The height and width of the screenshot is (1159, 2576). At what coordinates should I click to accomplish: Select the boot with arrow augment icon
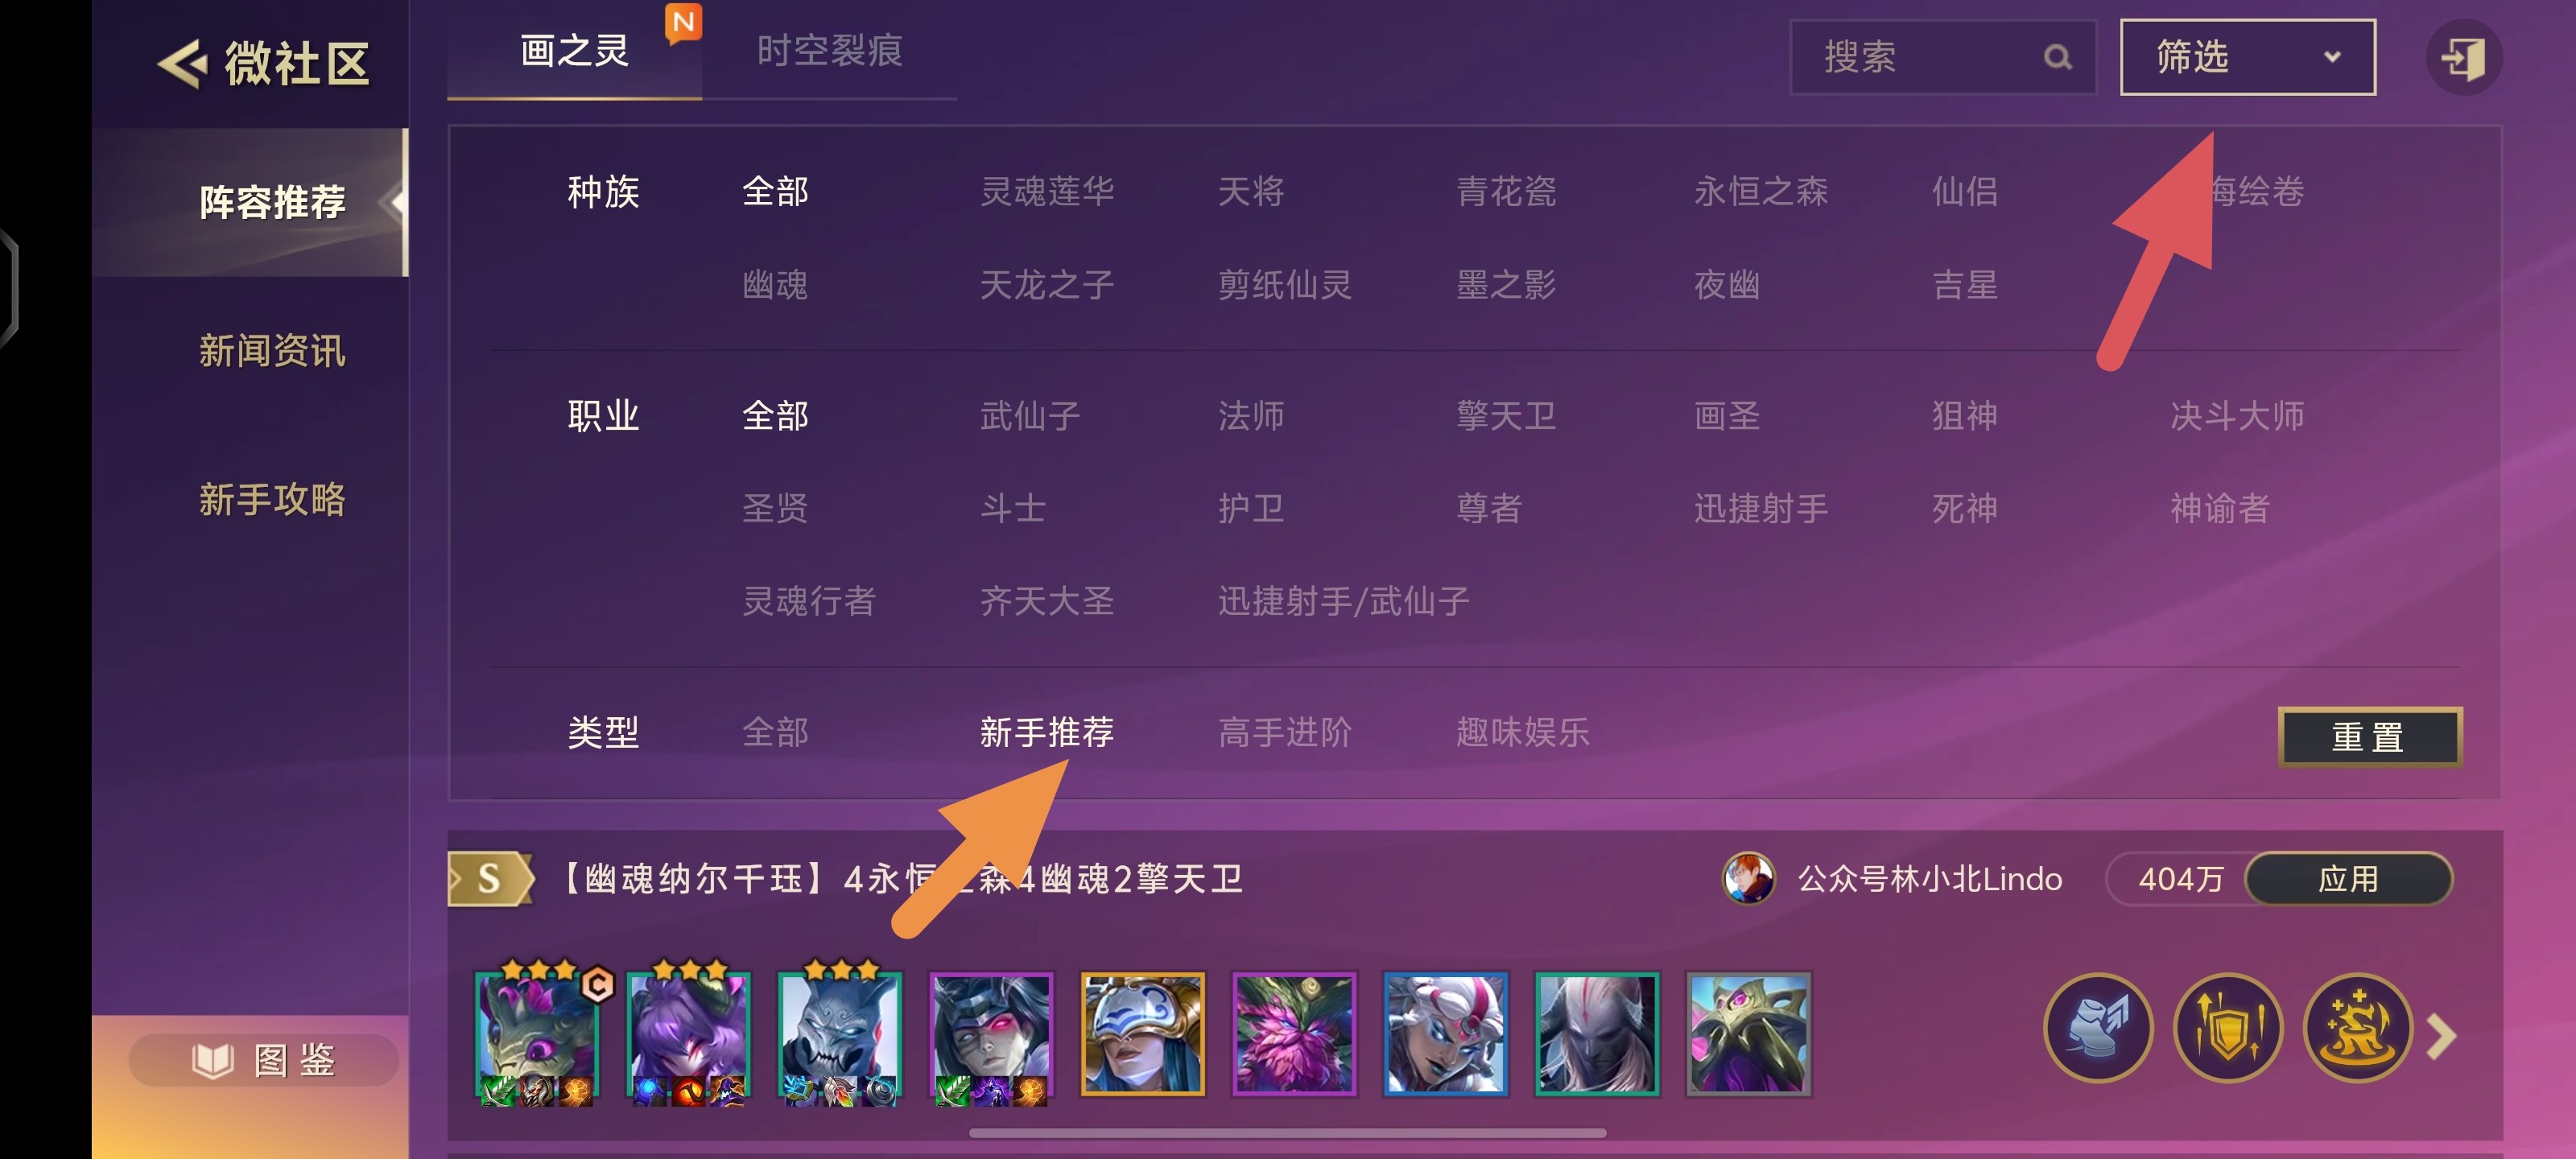pos(2098,1028)
